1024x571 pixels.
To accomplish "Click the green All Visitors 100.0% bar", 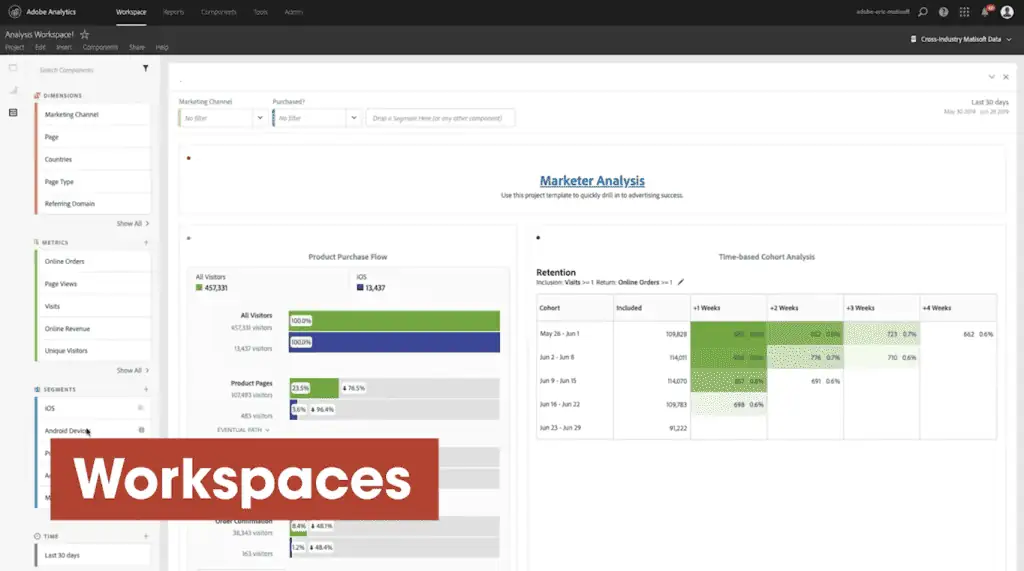I will [x=394, y=321].
